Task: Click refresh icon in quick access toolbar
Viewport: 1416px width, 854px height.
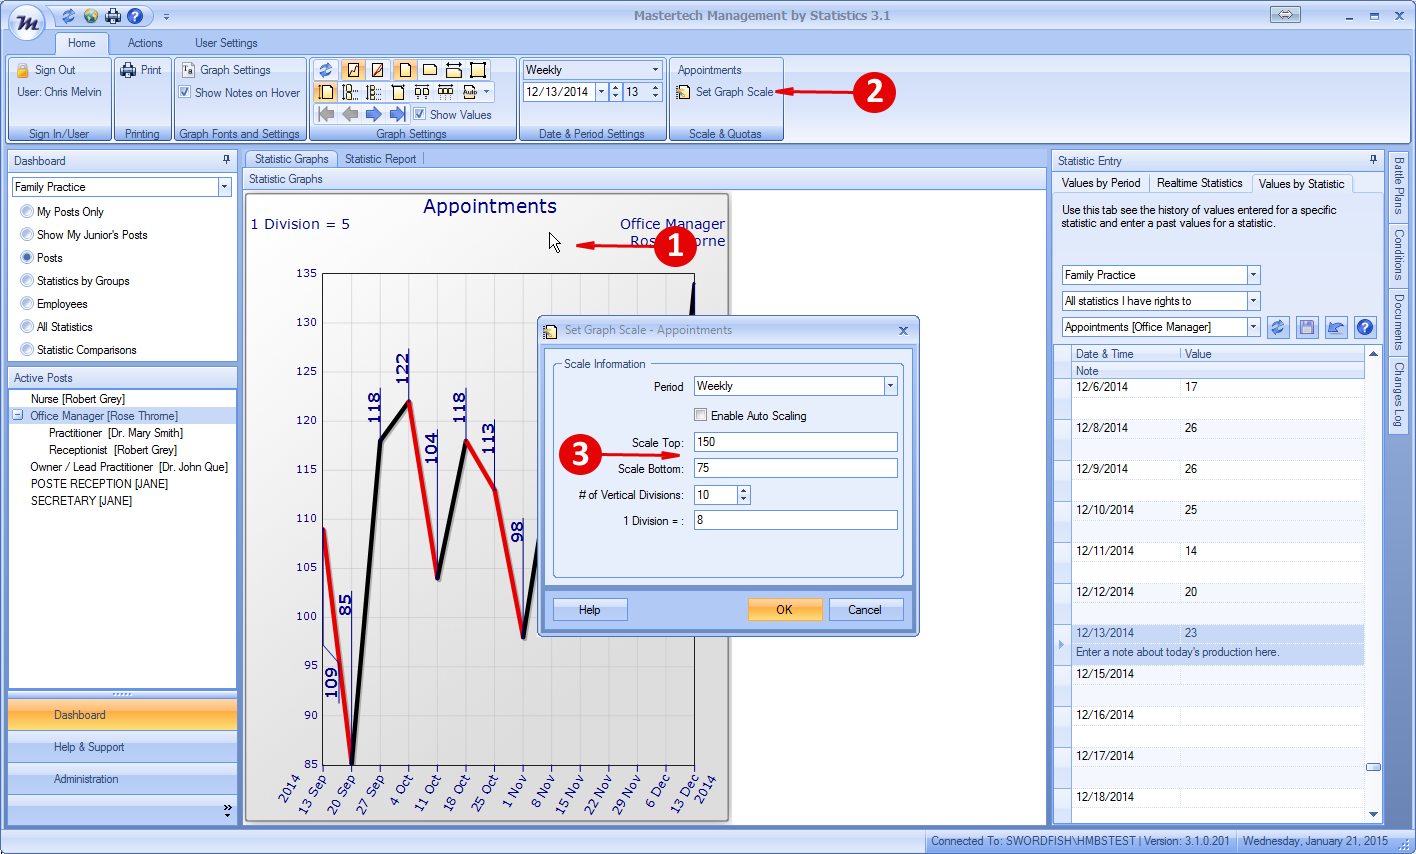Action: (68, 16)
